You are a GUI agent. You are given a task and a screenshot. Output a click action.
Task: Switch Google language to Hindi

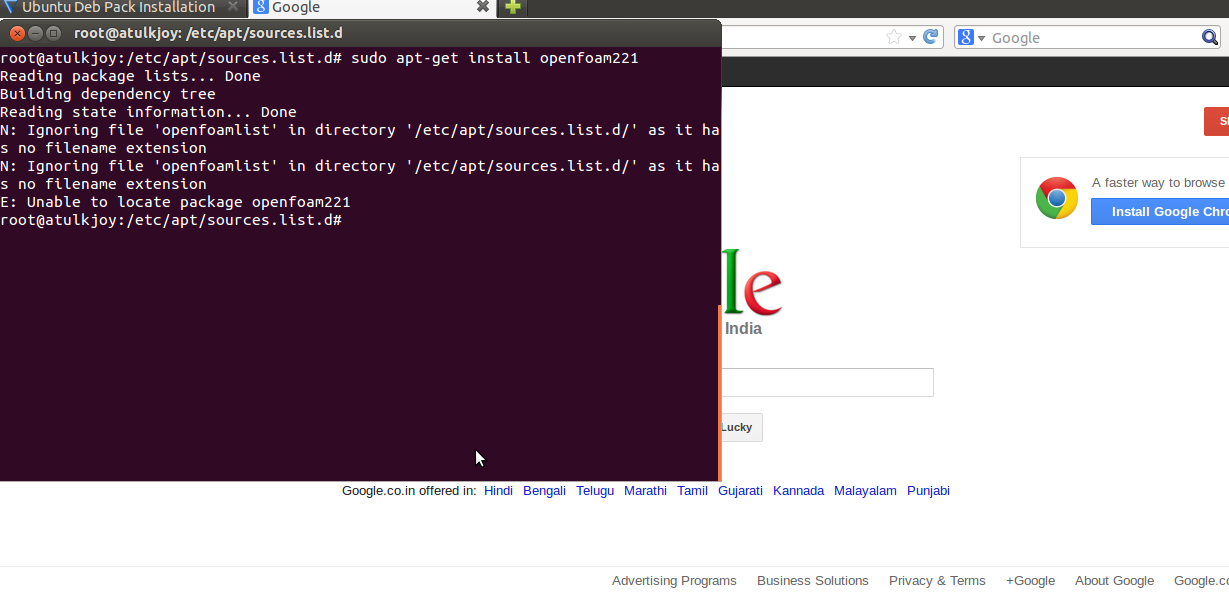click(x=498, y=491)
